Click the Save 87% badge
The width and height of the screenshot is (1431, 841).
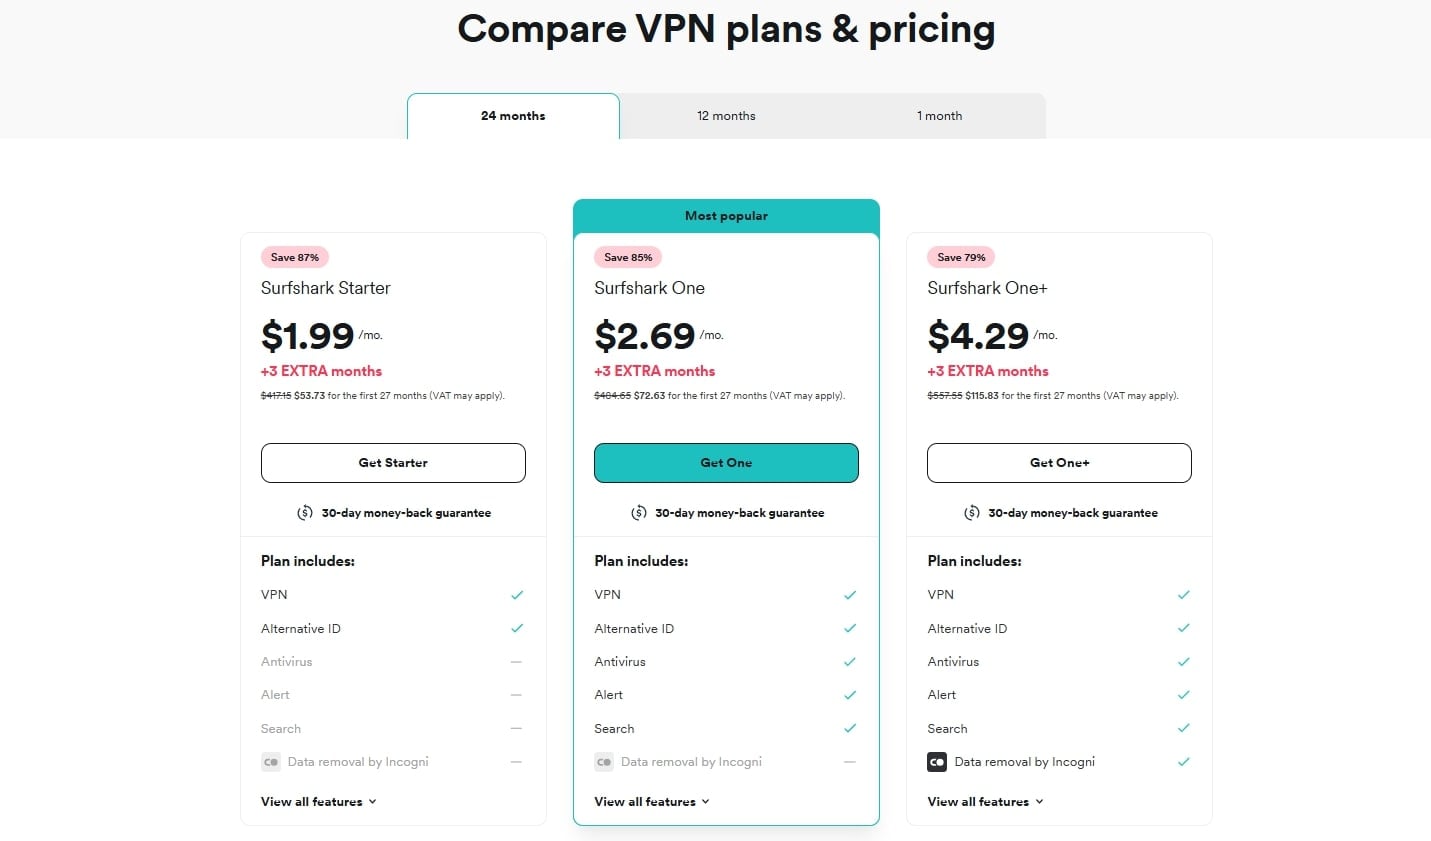click(295, 257)
